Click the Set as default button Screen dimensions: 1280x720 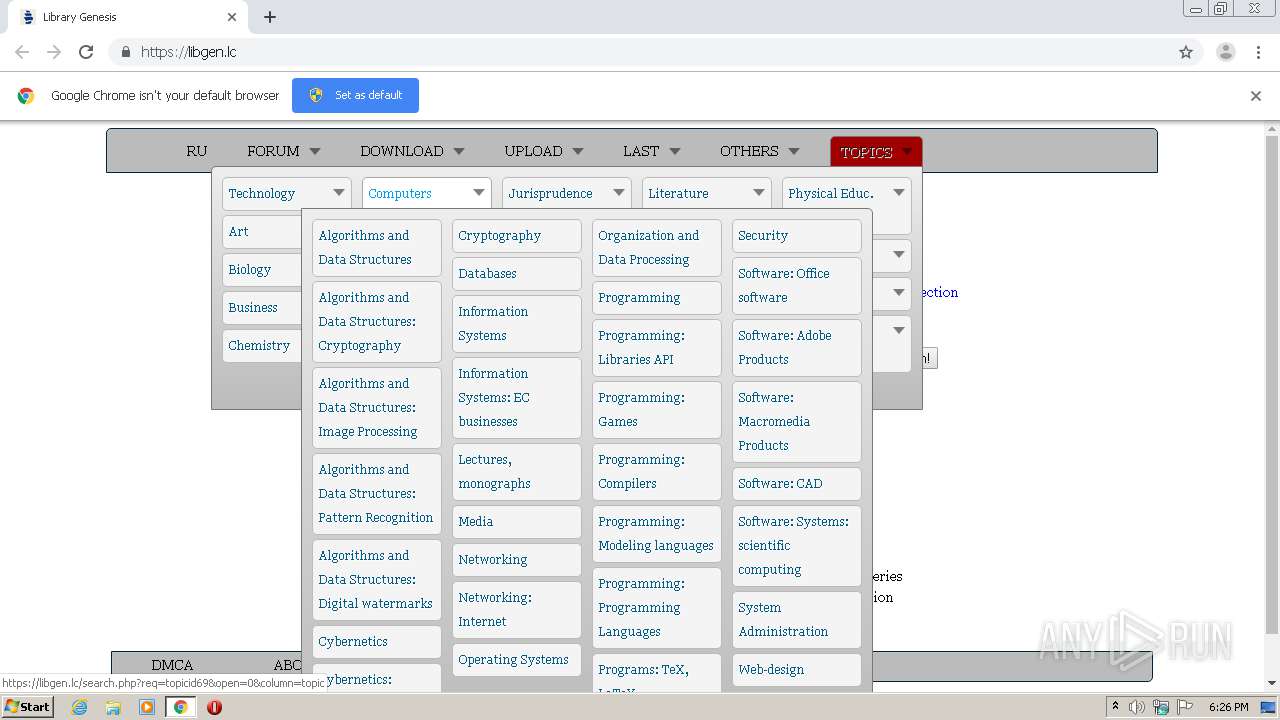pos(355,95)
